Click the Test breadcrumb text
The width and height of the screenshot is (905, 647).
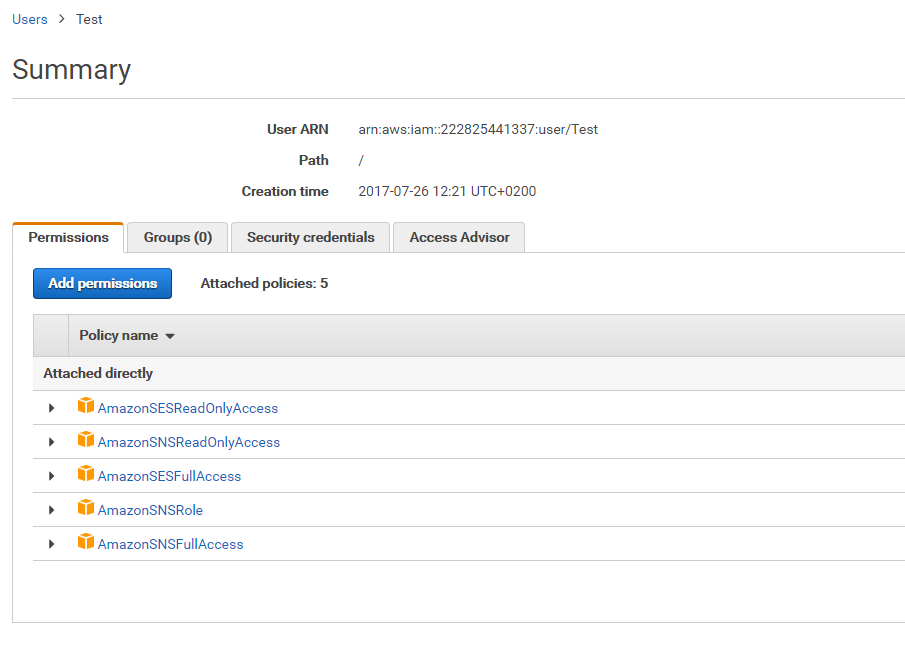[x=89, y=20]
